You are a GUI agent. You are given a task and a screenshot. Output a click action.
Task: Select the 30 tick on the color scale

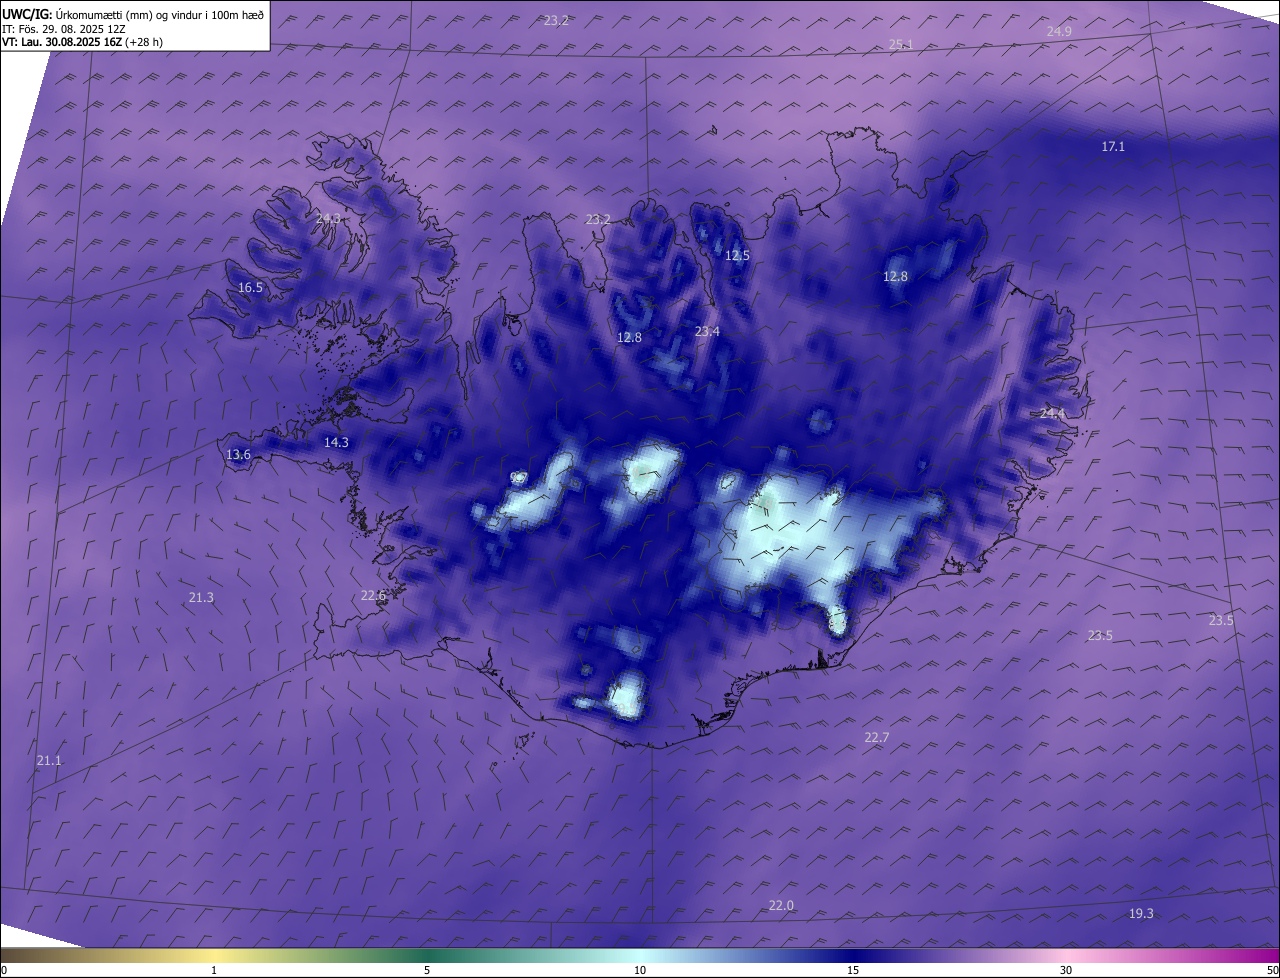[1066, 970]
